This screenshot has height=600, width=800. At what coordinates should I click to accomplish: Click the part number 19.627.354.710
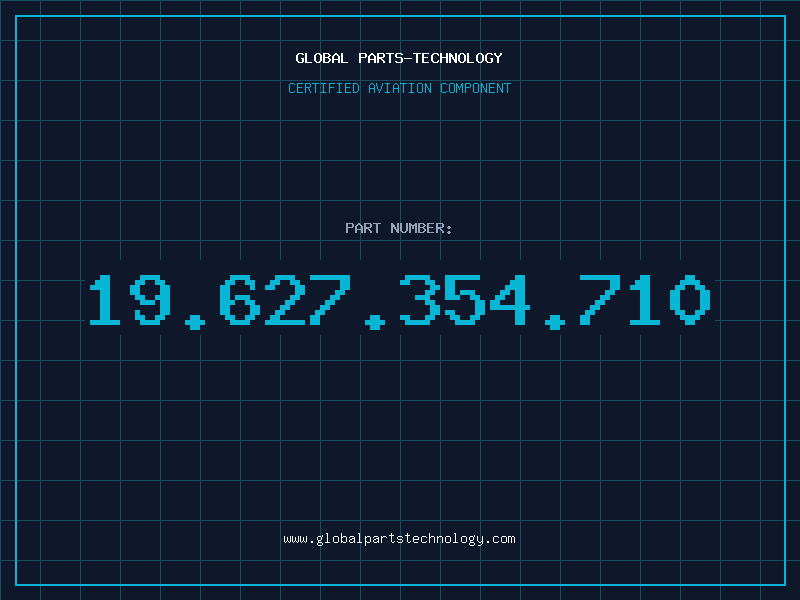400,301
